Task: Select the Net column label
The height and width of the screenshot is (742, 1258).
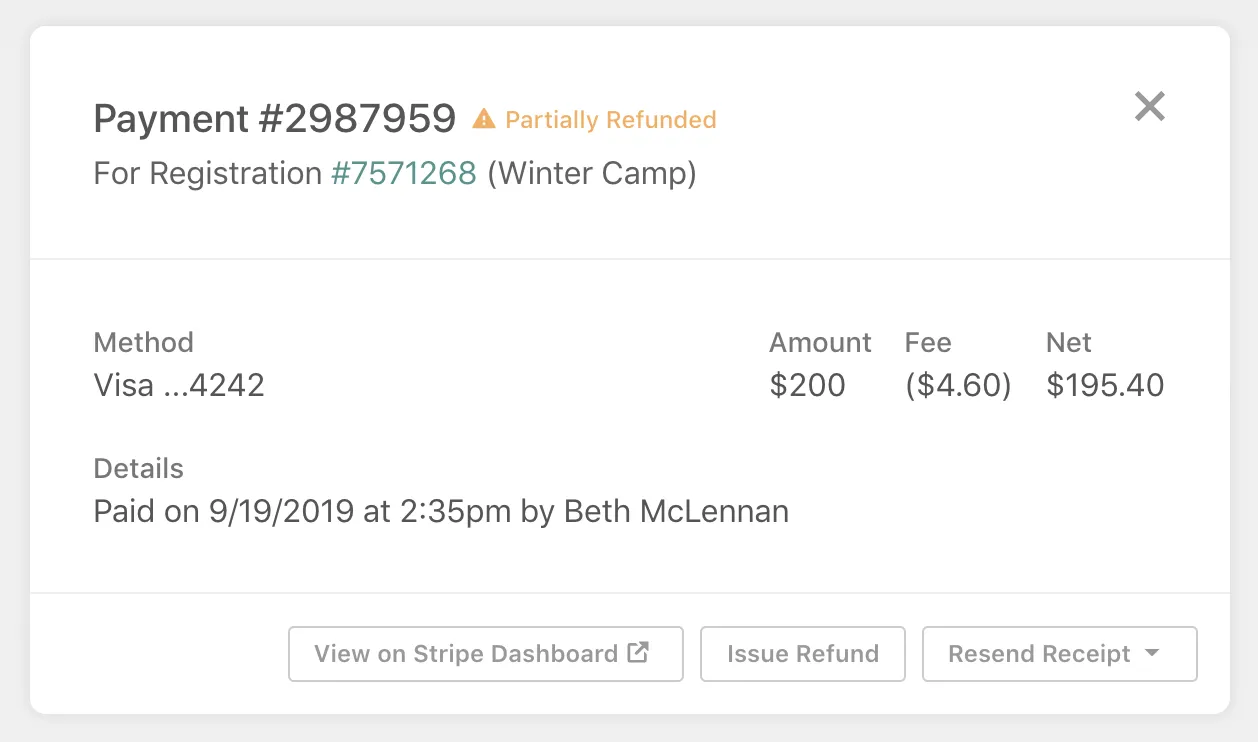Action: (x=1068, y=343)
